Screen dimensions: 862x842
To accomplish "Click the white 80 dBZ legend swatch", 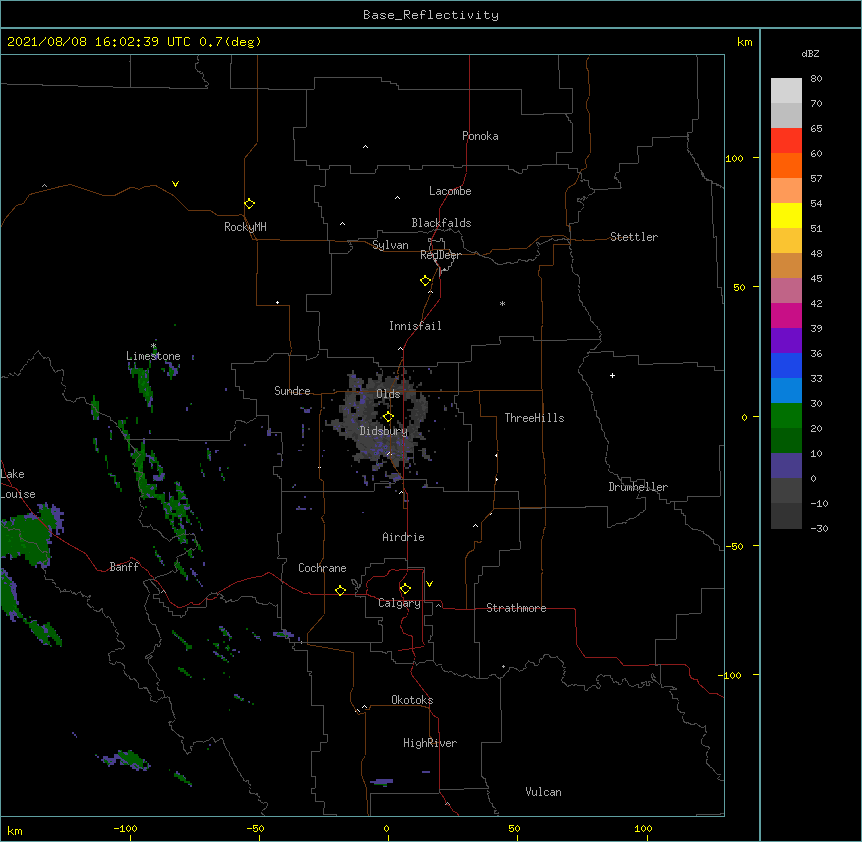I will 786,91.
